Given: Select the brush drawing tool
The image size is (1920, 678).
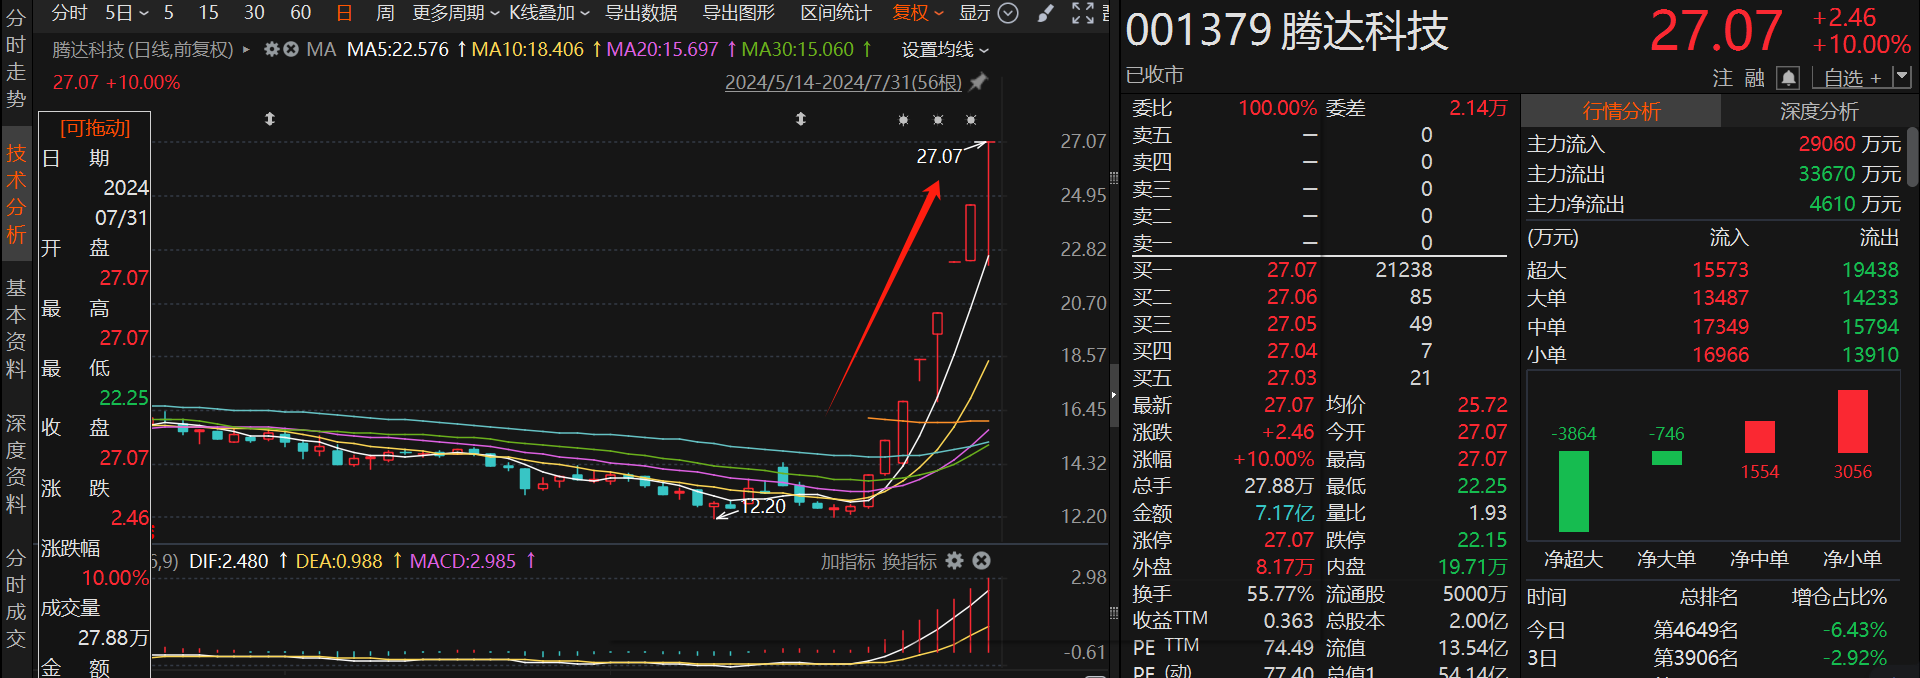Looking at the screenshot, I should 1046,13.
